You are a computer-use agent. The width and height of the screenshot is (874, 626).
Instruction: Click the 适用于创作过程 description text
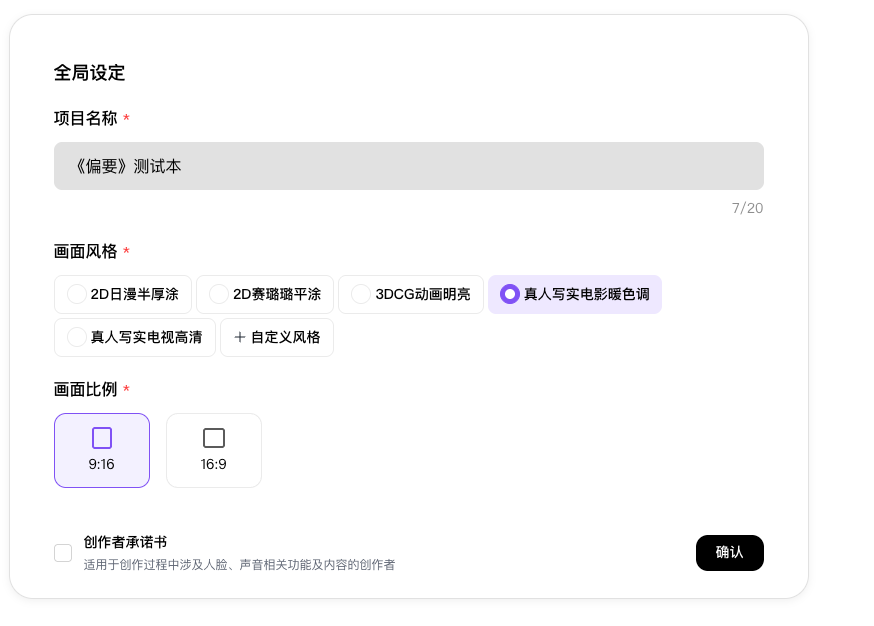239,565
